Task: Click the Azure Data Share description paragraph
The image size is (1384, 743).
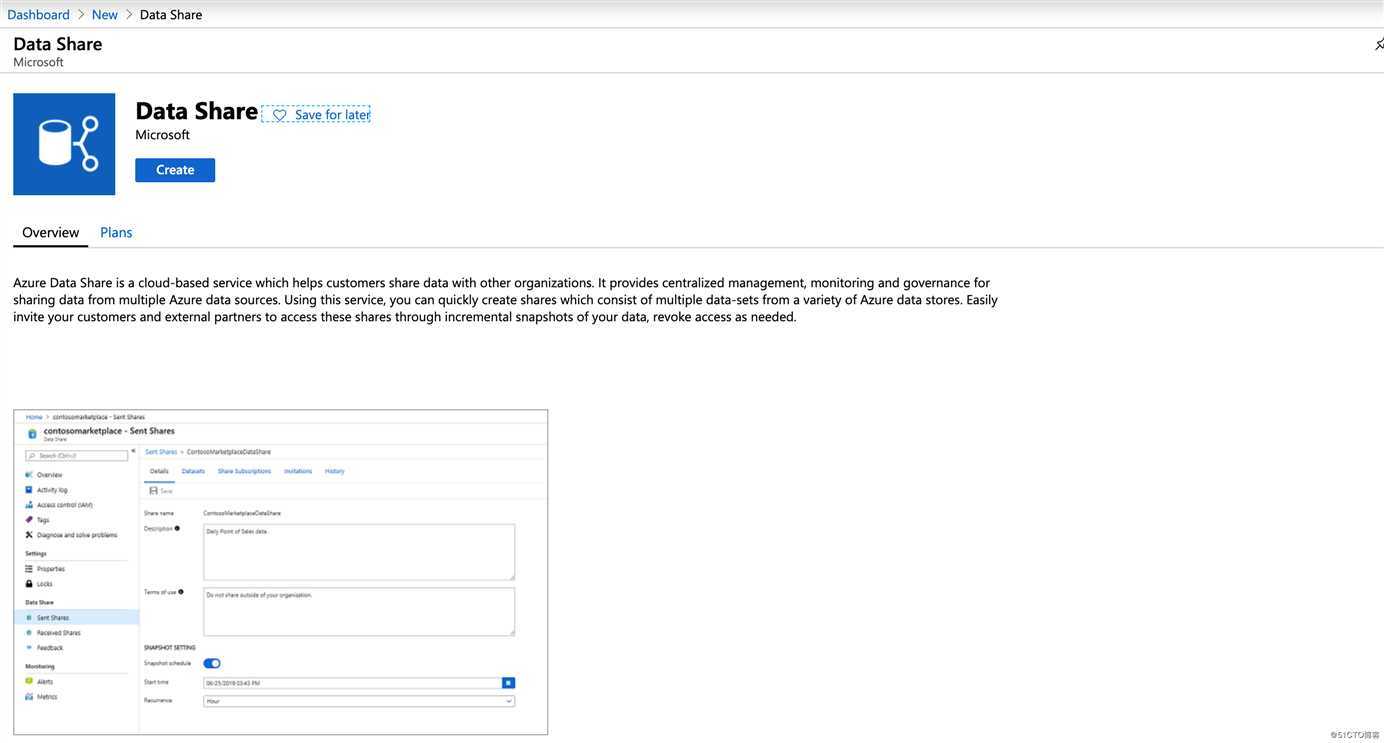Action: coord(505,299)
